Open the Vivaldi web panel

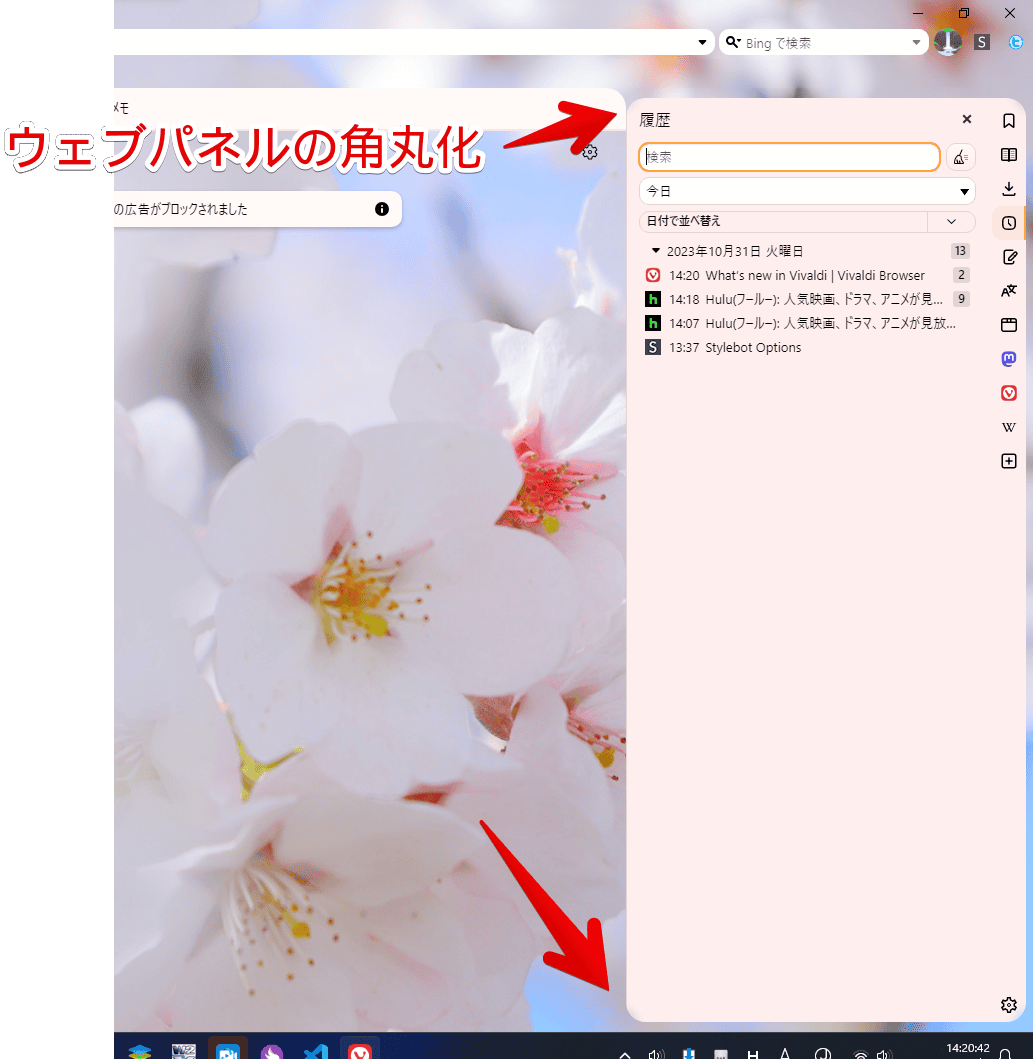(1009, 393)
